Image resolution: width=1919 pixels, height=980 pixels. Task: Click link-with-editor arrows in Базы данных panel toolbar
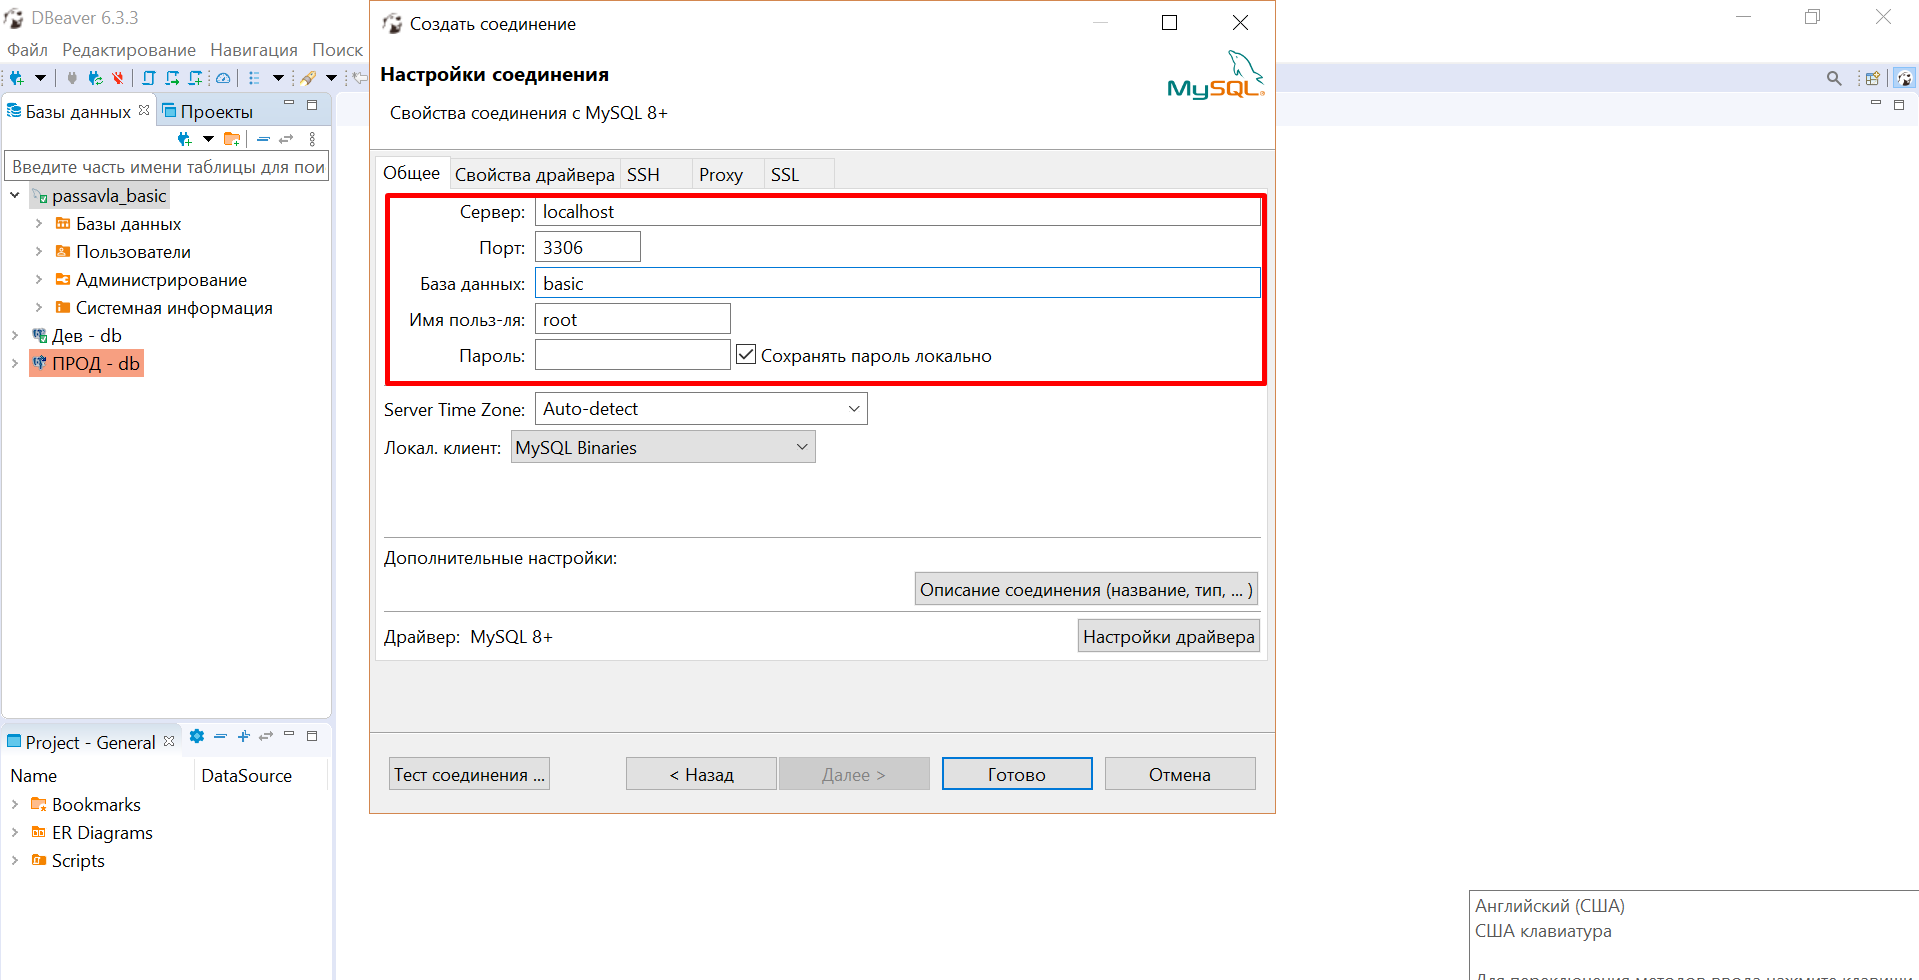point(286,139)
